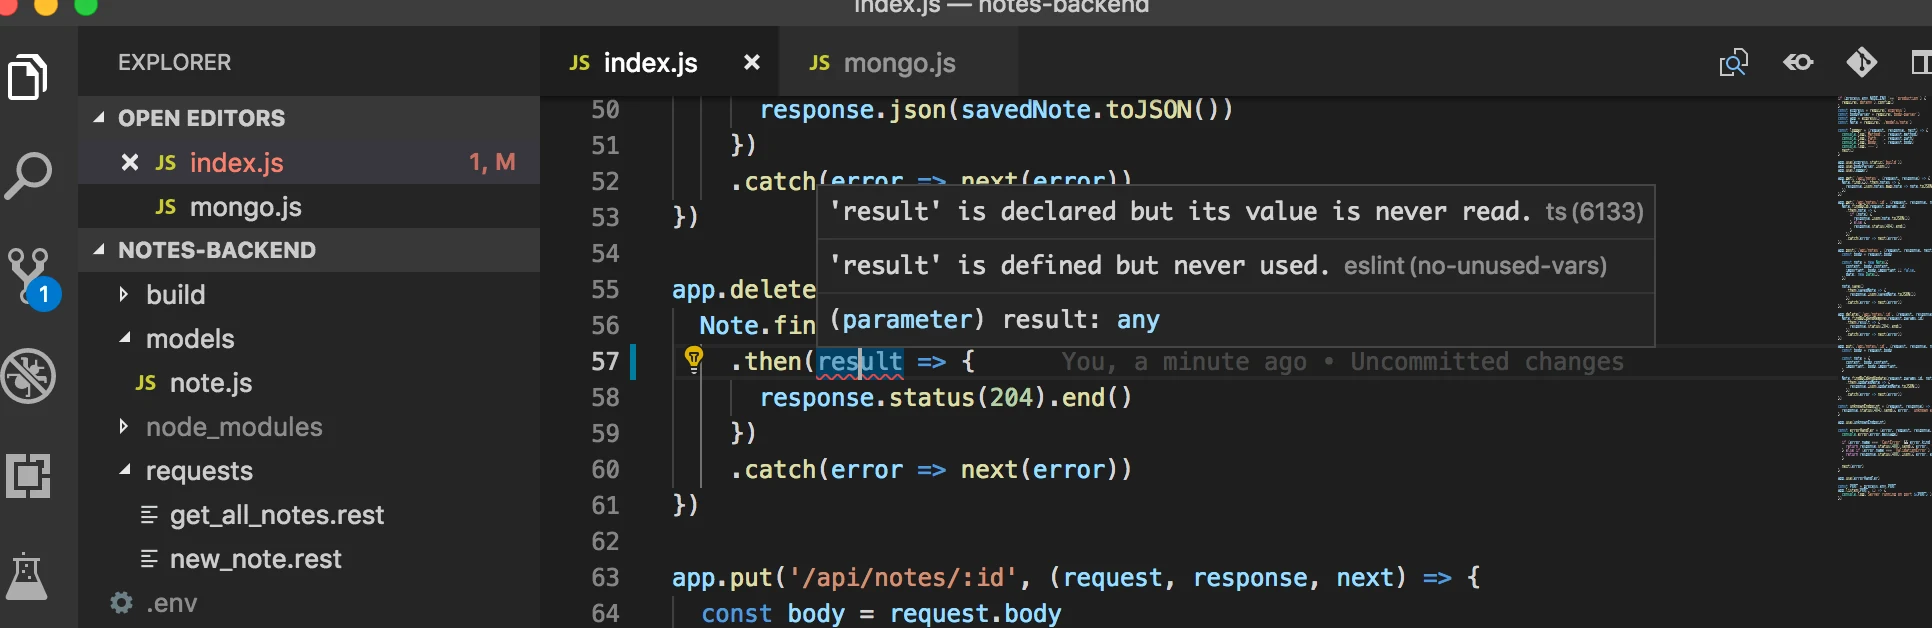Click the split editor icon

tap(1921, 62)
